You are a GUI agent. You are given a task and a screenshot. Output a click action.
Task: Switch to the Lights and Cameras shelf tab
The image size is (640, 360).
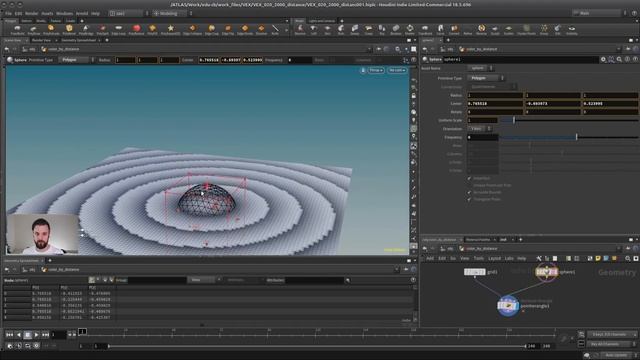(x=322, y=21)
